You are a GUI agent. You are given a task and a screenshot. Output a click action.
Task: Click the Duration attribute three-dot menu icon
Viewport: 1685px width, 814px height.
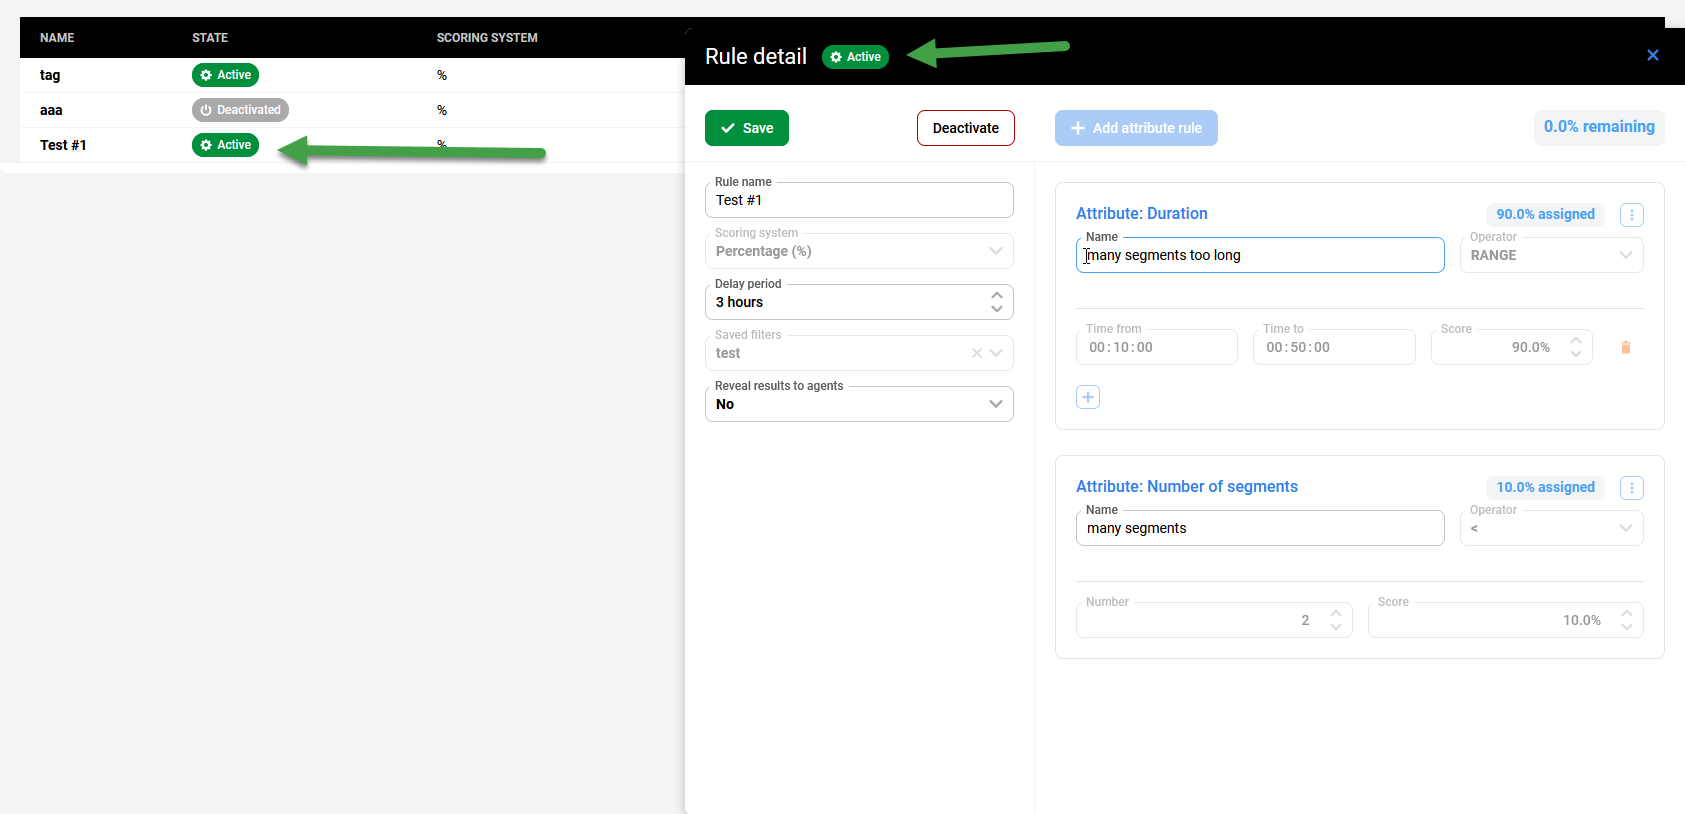pos(1631,215)
